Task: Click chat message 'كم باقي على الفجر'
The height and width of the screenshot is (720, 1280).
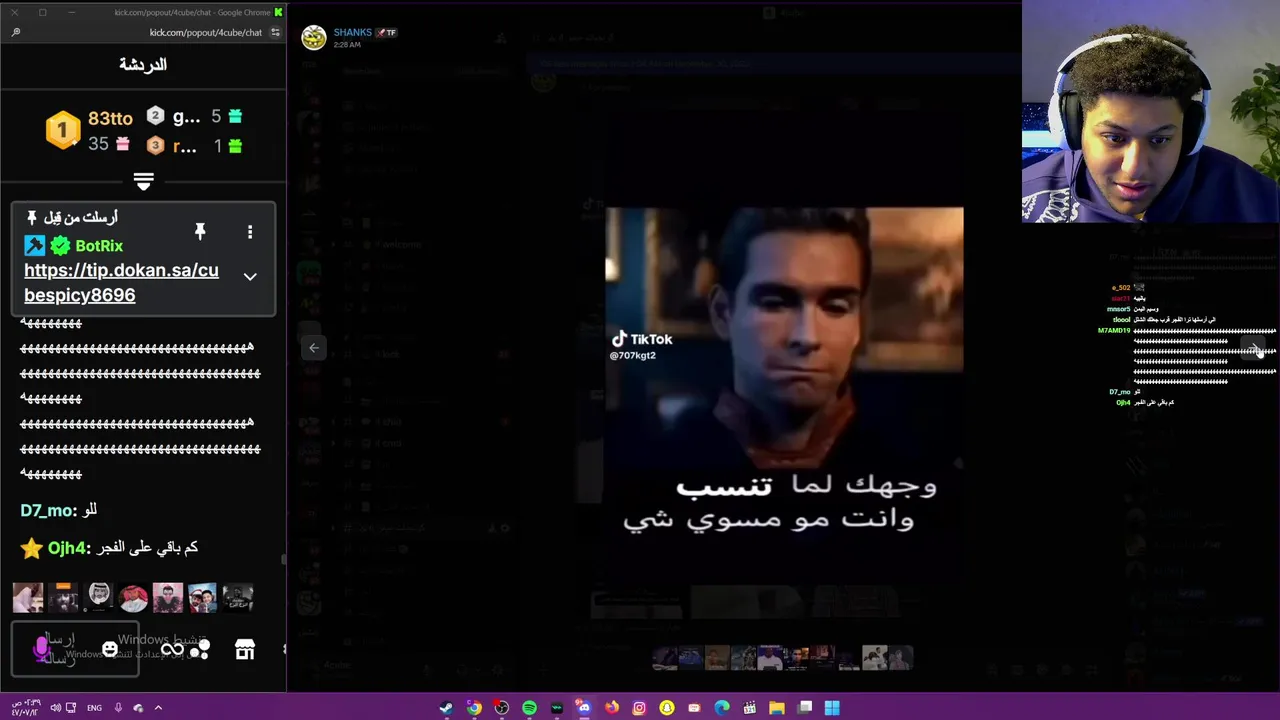Action: [145, 548]
